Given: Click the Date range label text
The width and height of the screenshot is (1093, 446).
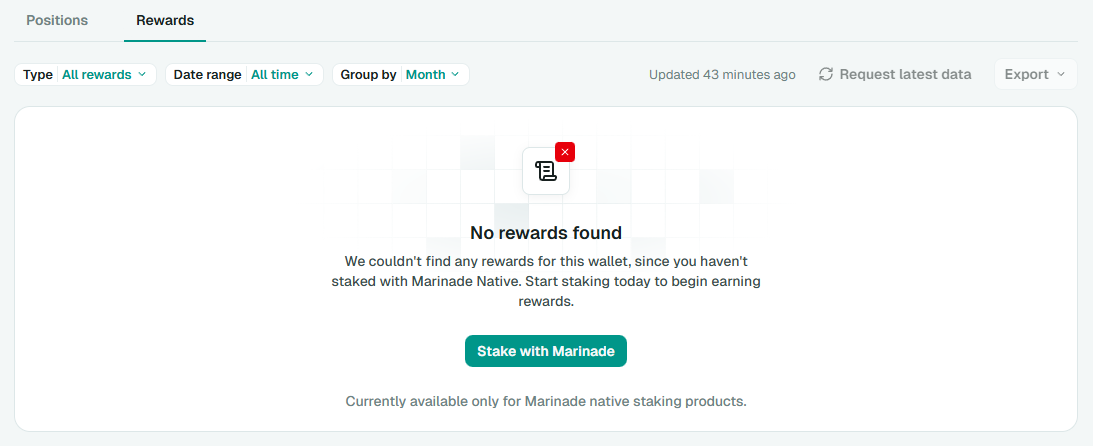Looking at the screenshot, I should [207, 74].
